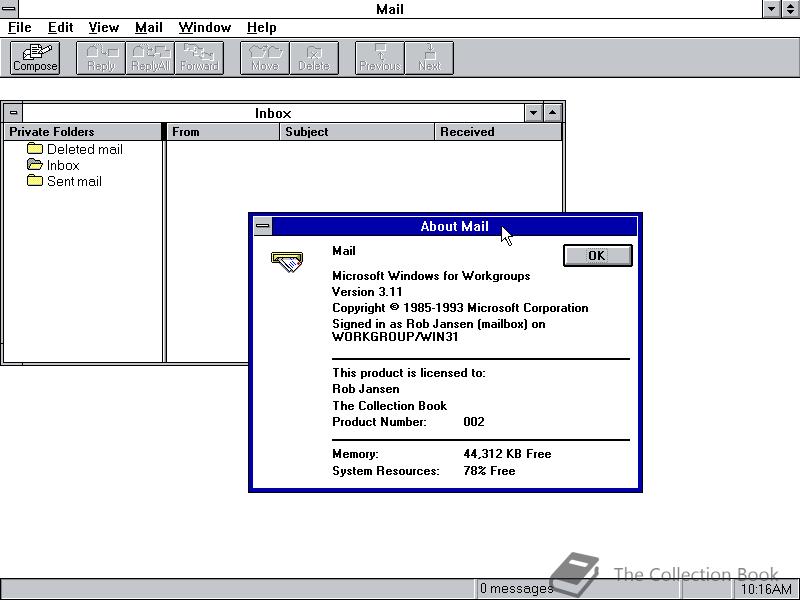Maximize the Inbox window with up arrow
800x600 pixels.
click(553, 113)
